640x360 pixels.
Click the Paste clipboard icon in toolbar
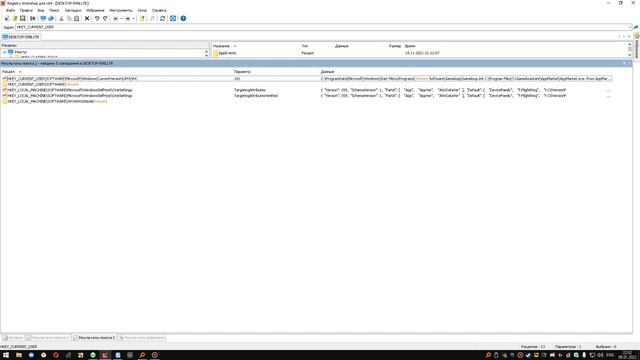[x=76, y=18]
